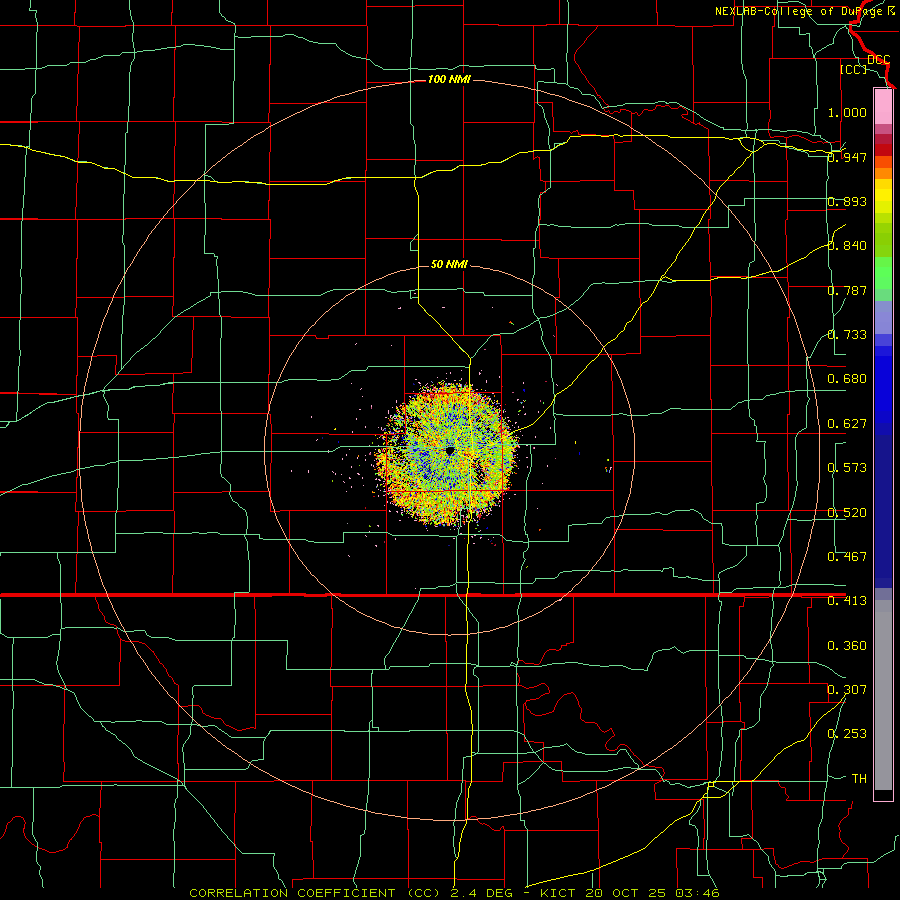This screenshot has height=900, width=900.
Task: Click the 1.000 color scale value
Action: click(847, 112)
